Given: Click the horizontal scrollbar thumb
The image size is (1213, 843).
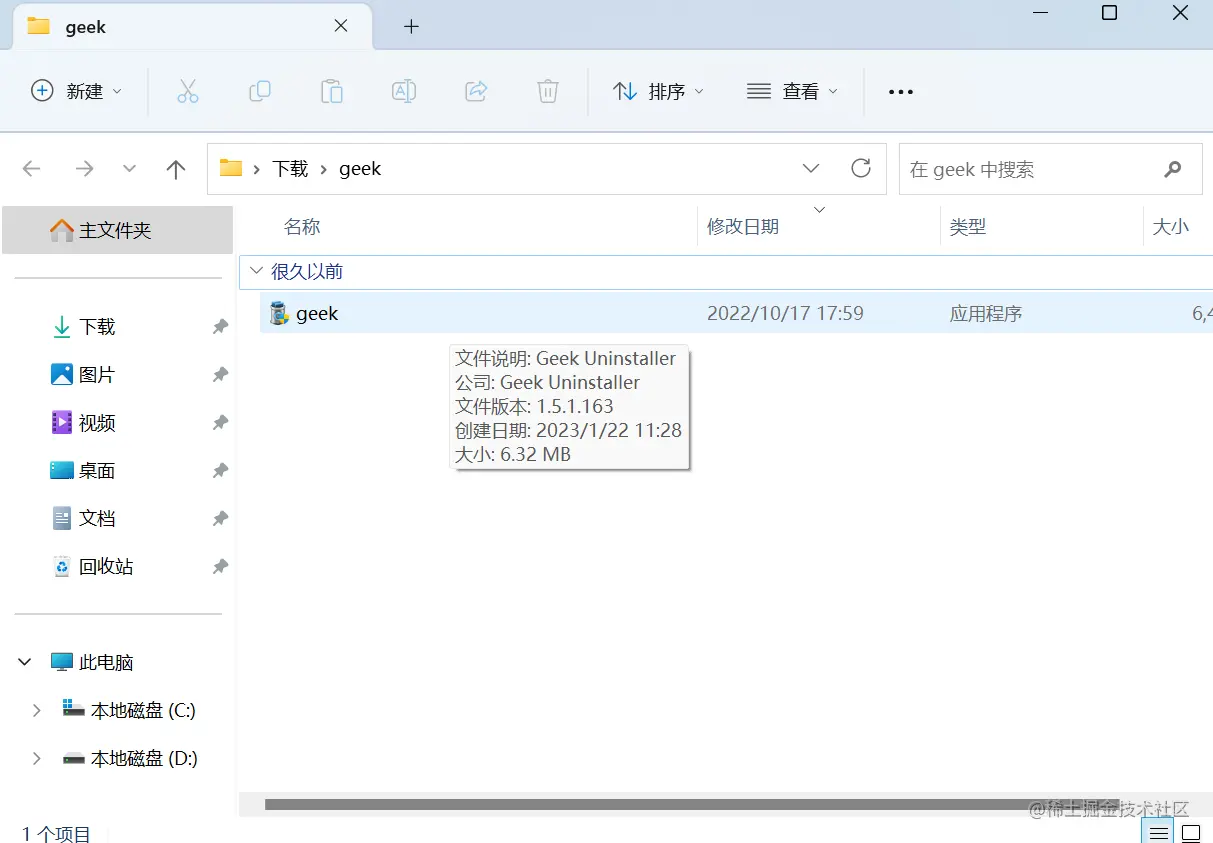Looking at the screenshot, I should click(692, 804).
